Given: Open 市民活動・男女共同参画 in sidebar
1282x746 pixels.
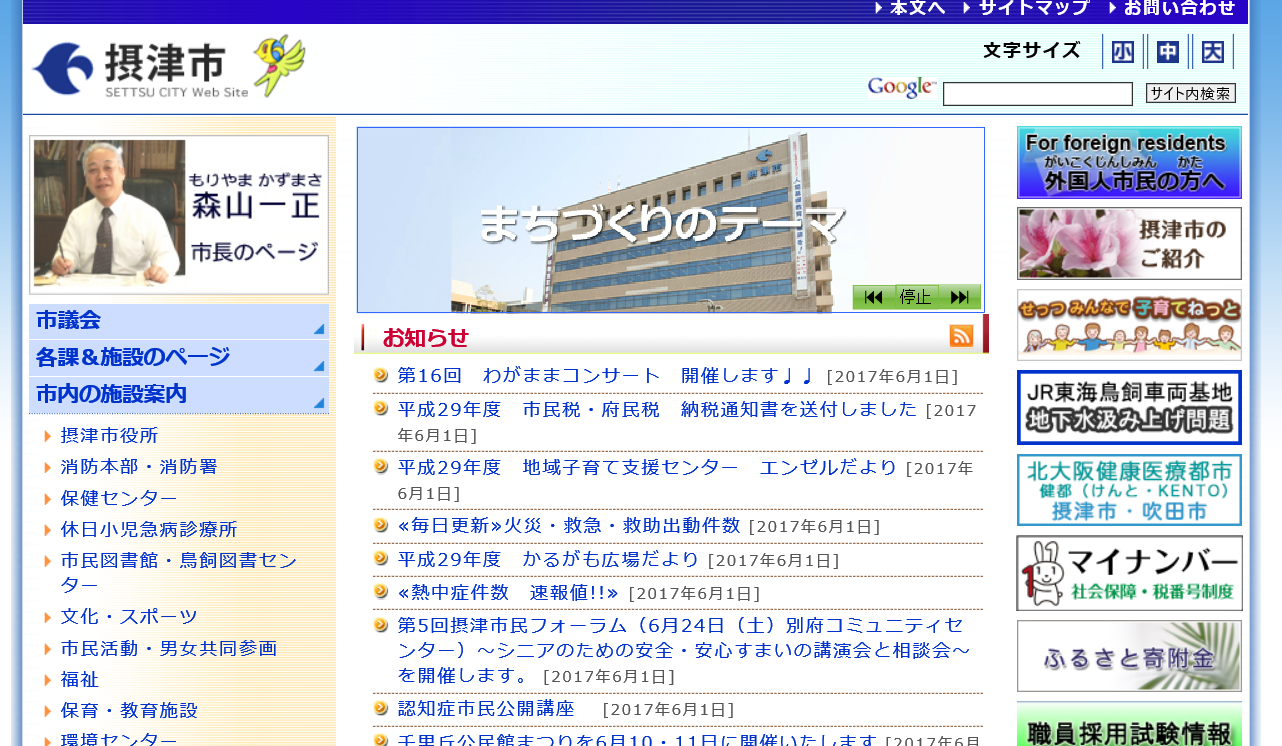Looking at the screenshot, I should pyautogui.click(x=169, y=648).
